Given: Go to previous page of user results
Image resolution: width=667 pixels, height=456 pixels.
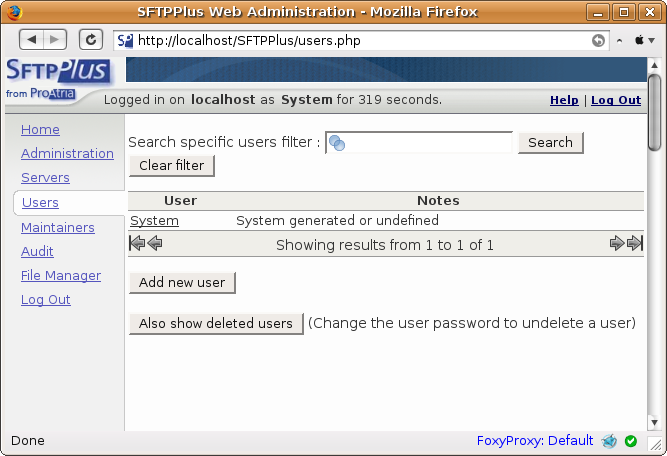Looking at the screenshot, I should 155,243.
